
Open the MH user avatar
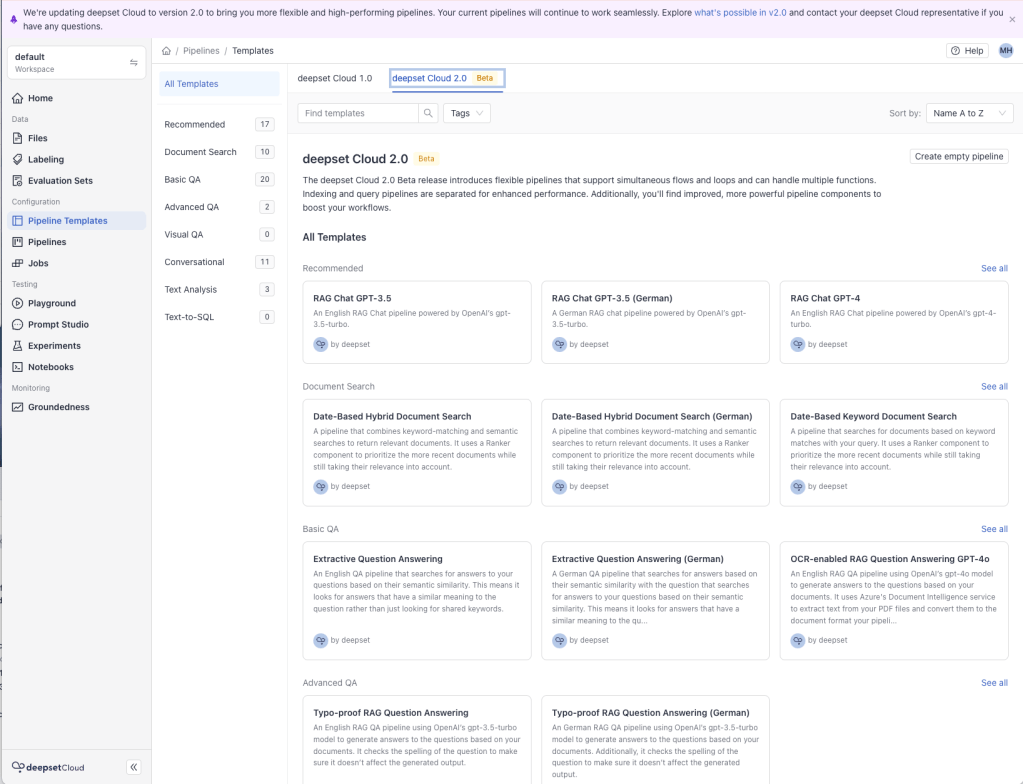pos(1006,50)
